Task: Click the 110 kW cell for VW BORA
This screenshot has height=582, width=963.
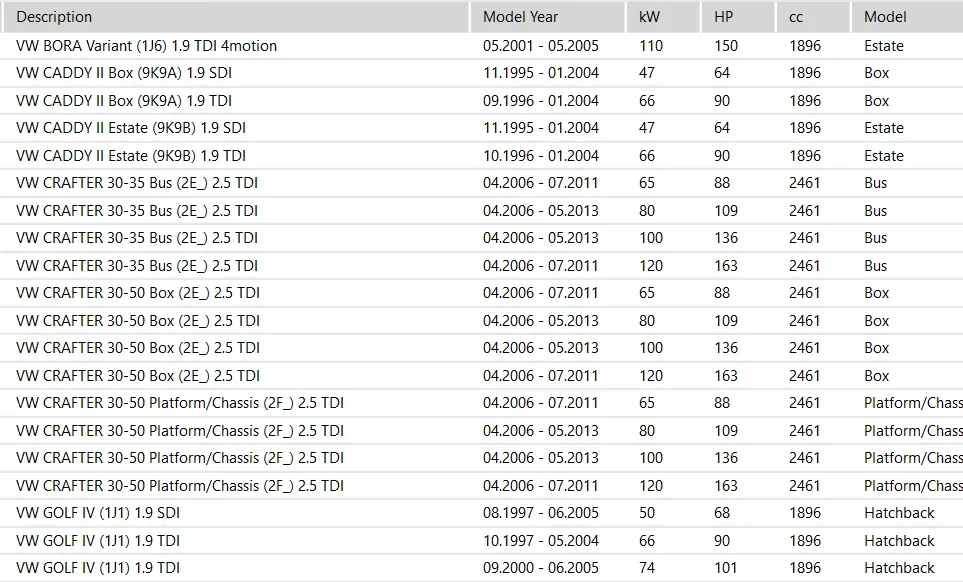Action: pyautogui.click(x=651, y=46)
